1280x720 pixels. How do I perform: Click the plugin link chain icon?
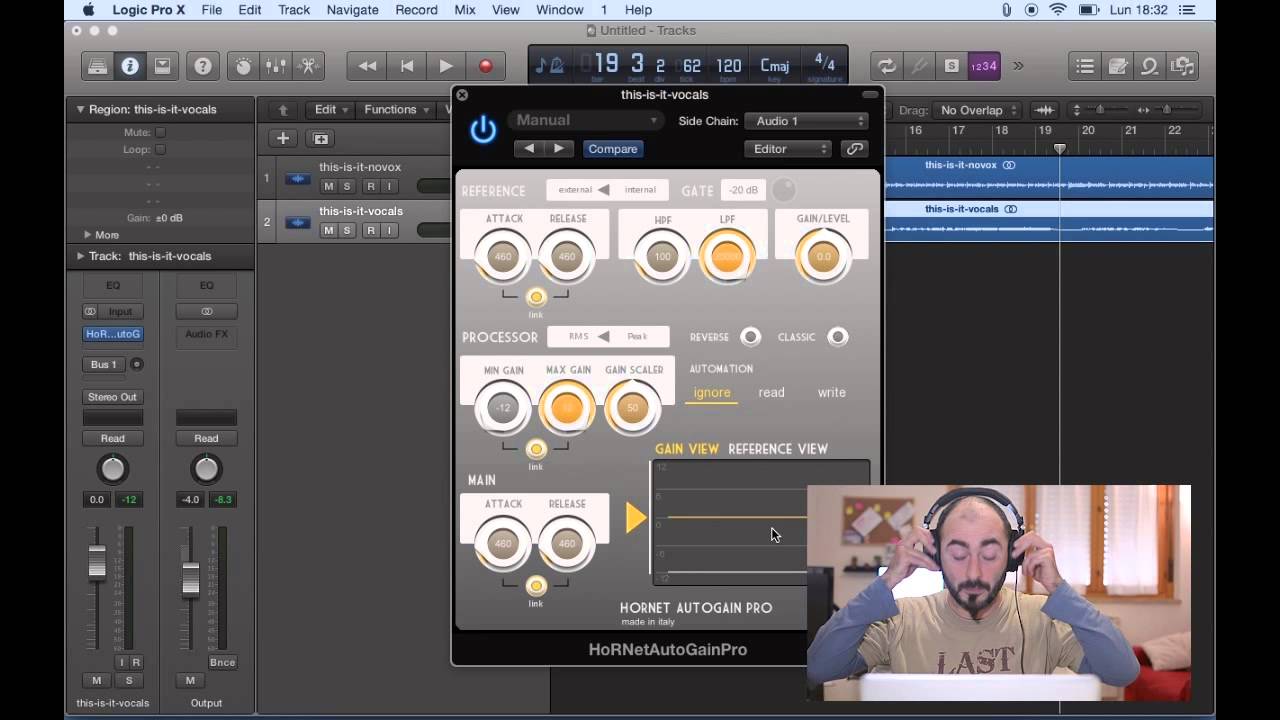(854, 148)
